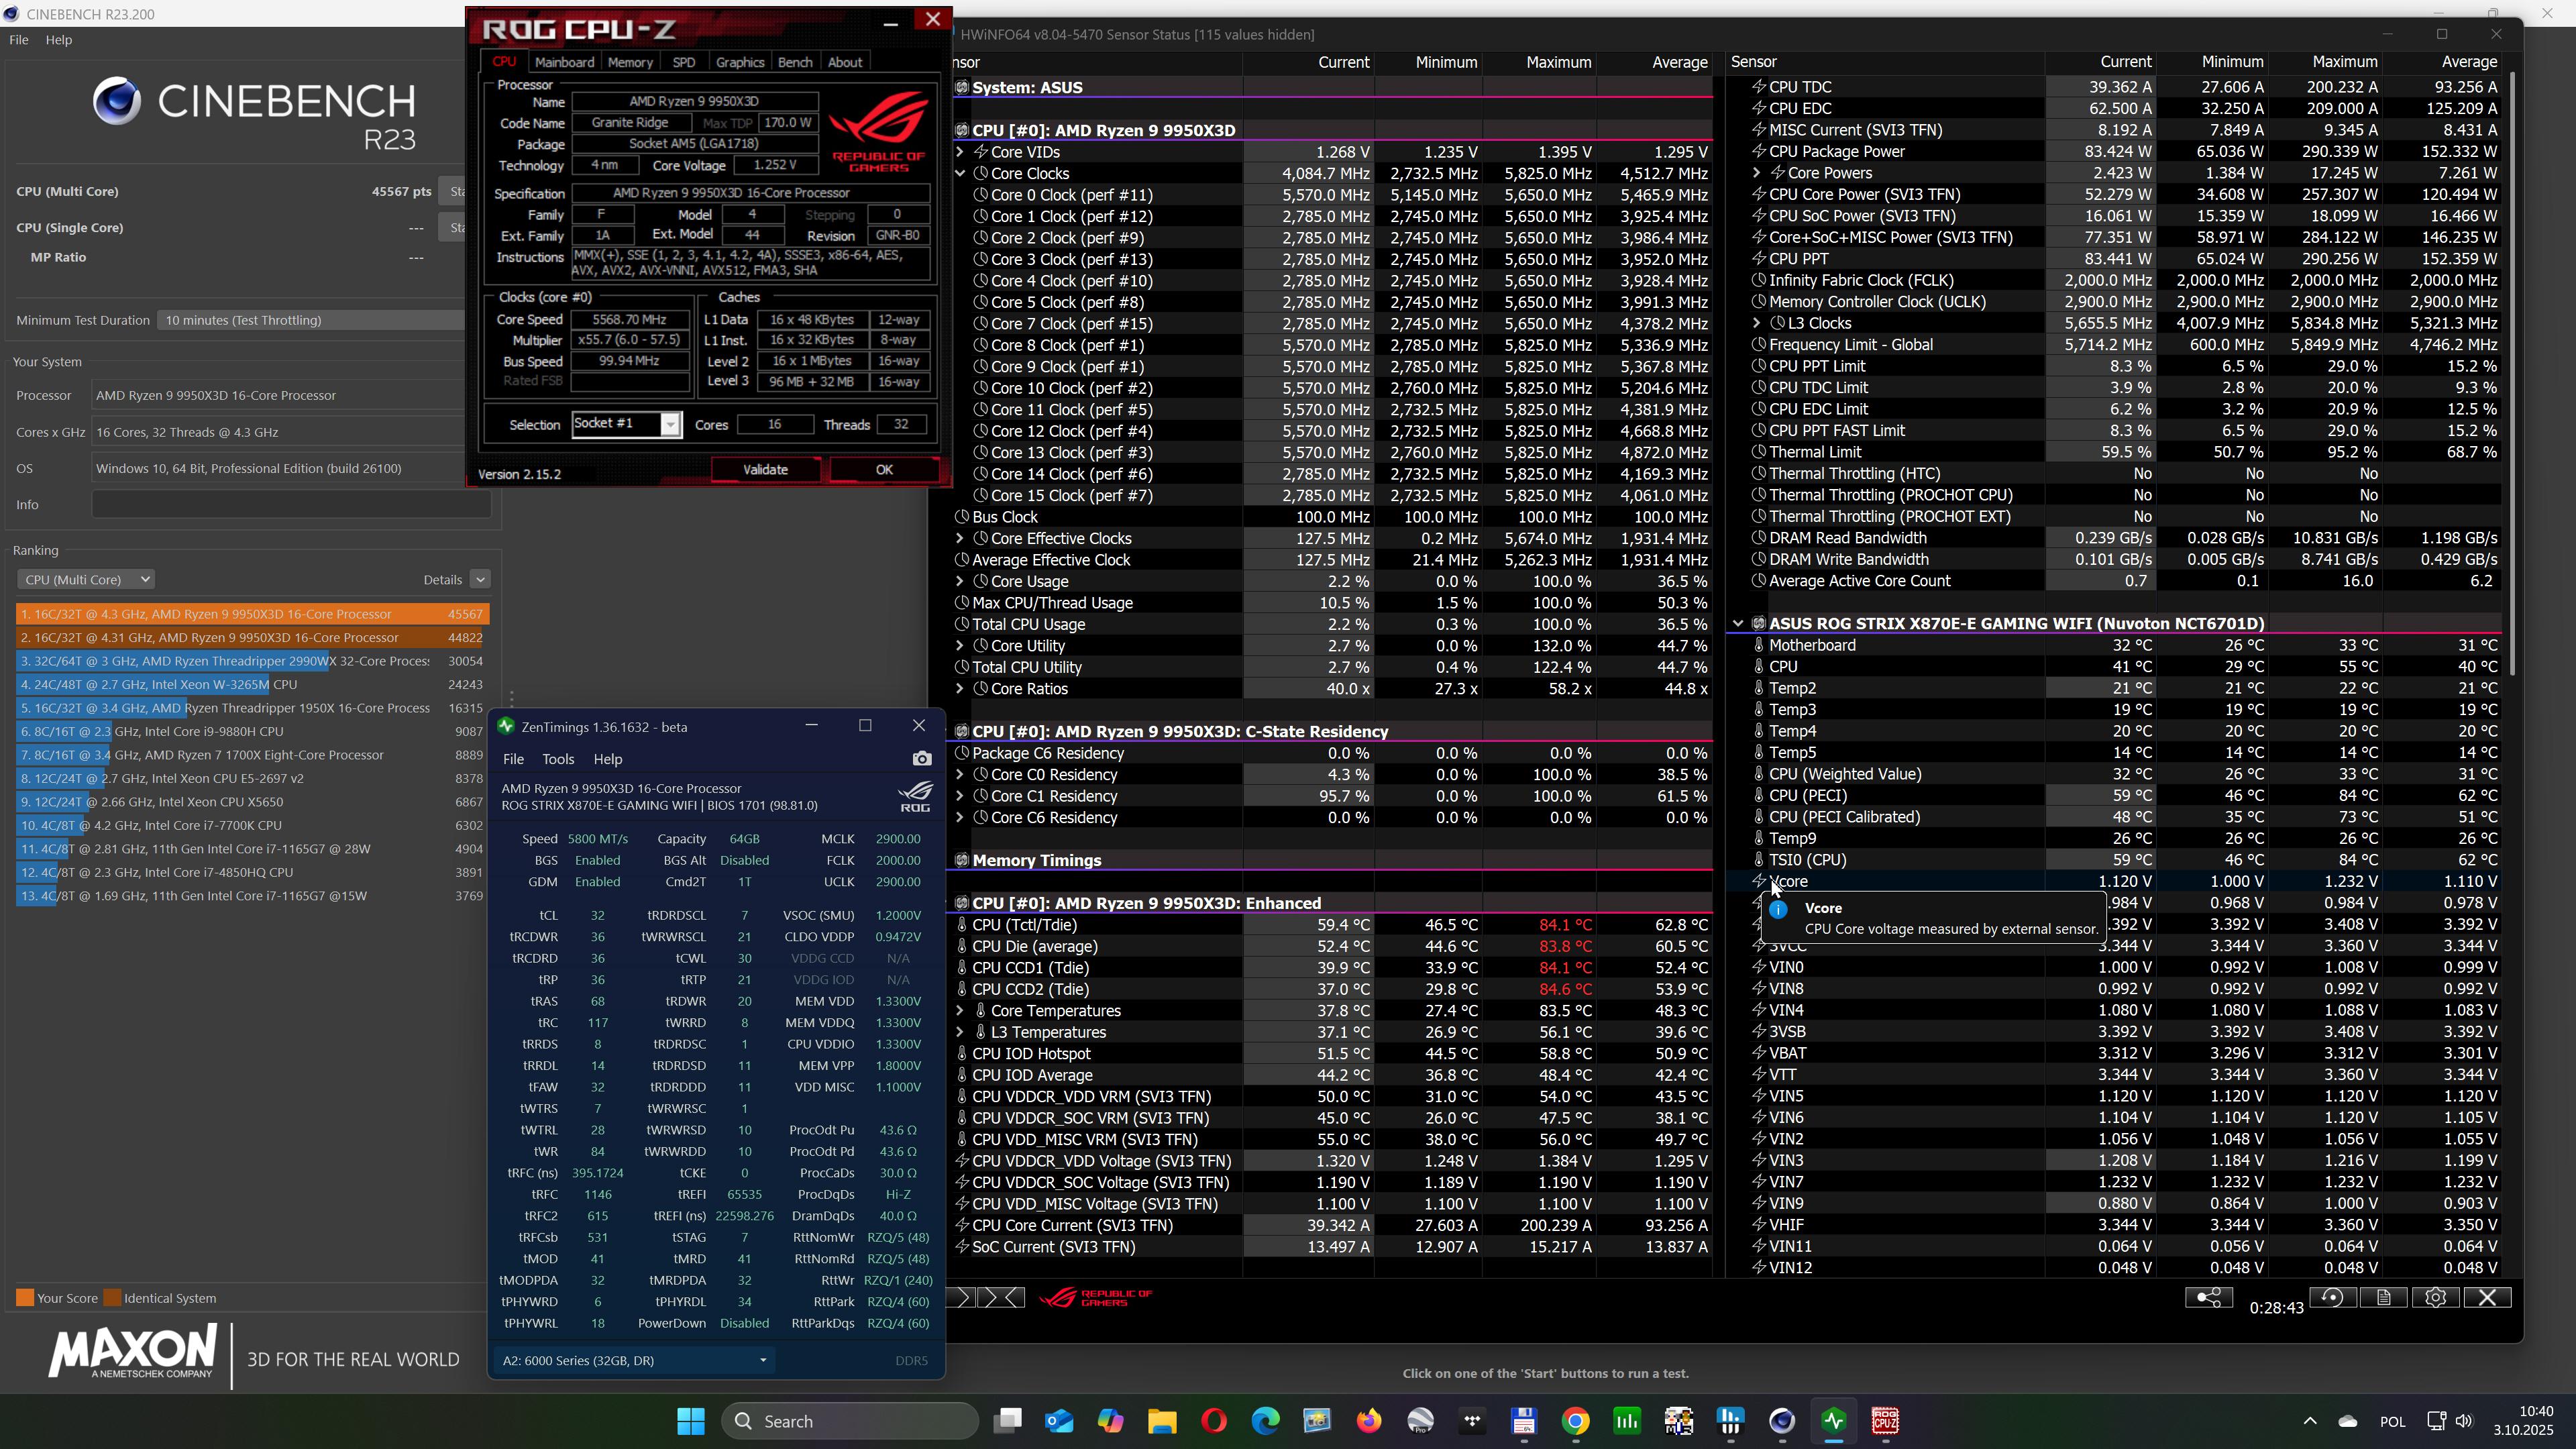The image size is (2576, 1449).
Task: Collapse the Core Clocks tree
Action: click(x=960, y=174)
